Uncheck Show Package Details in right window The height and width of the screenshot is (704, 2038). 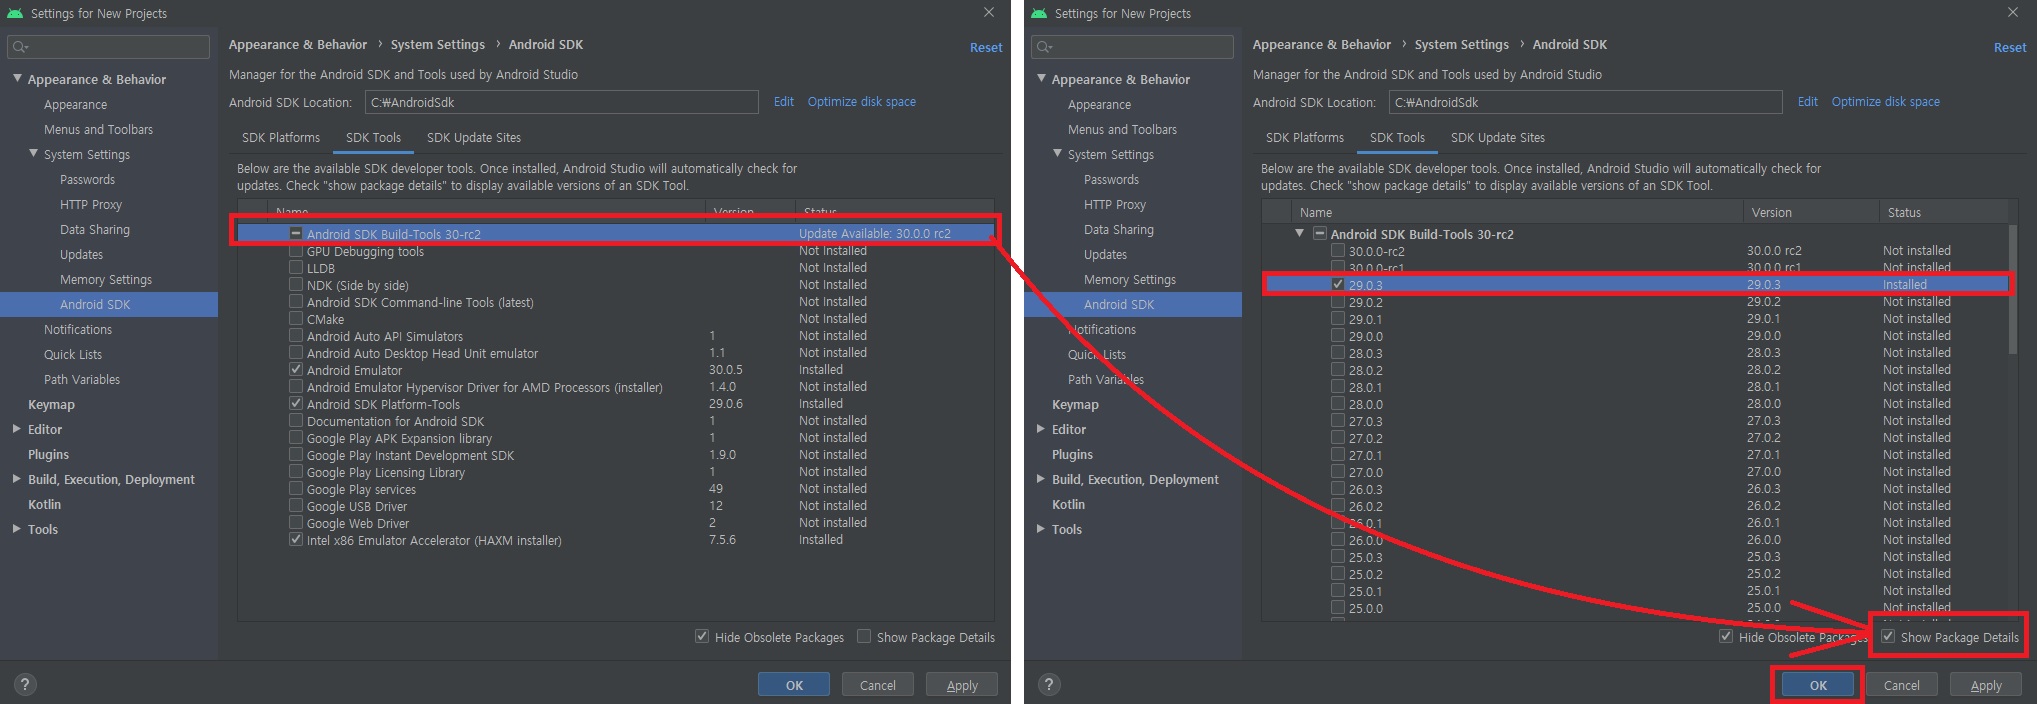[x=1888, y=637]
